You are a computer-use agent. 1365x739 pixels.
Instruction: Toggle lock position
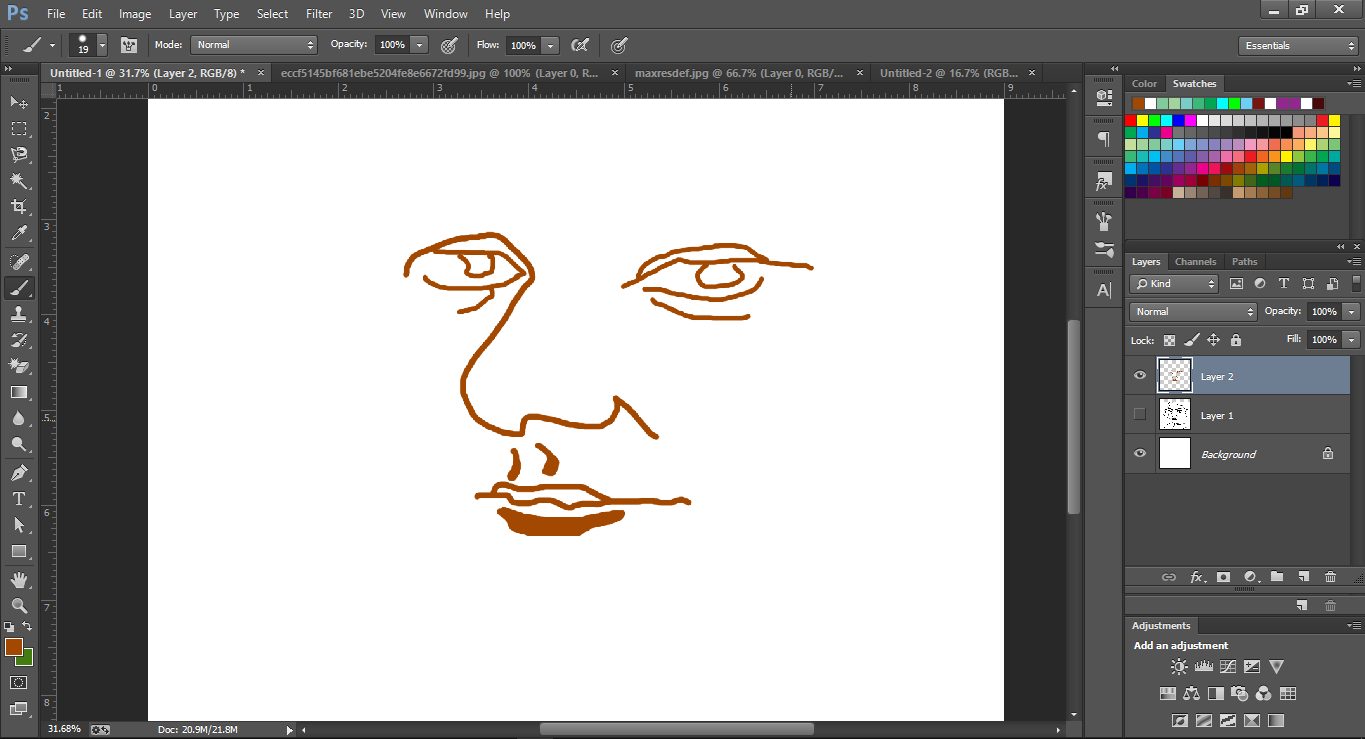tap(1213, 340)
